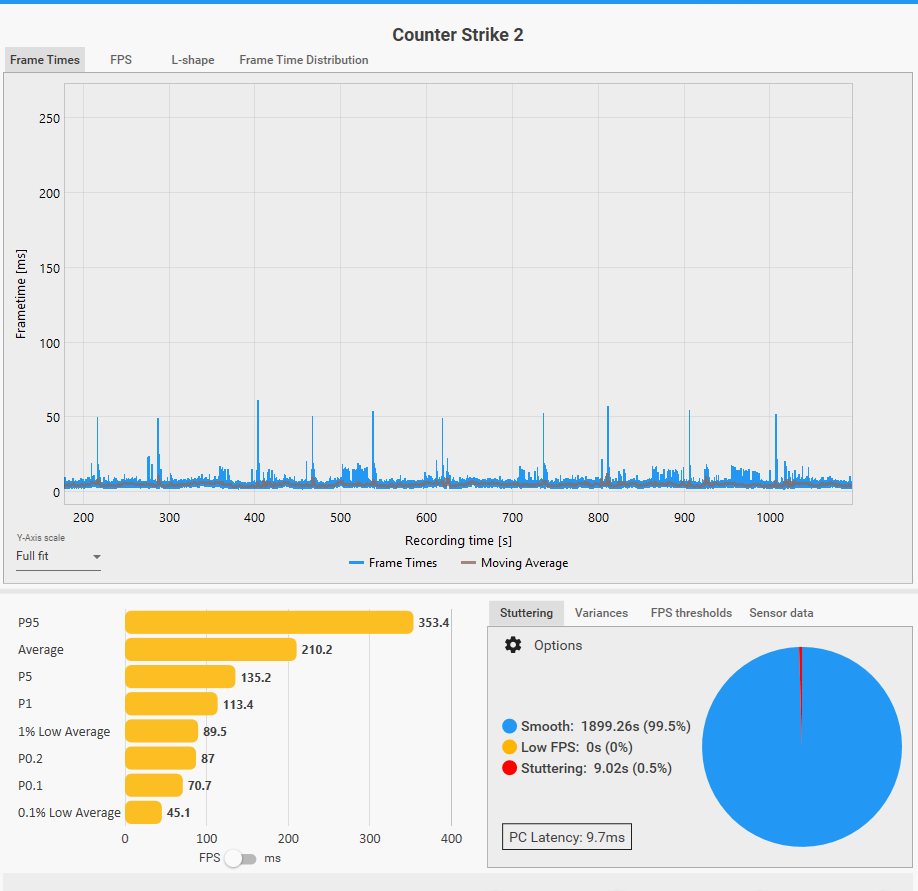The width and height of the screenshot is (918, 891).
Task: Click the 0.1% Low Average bar
Action: point(143,812)
